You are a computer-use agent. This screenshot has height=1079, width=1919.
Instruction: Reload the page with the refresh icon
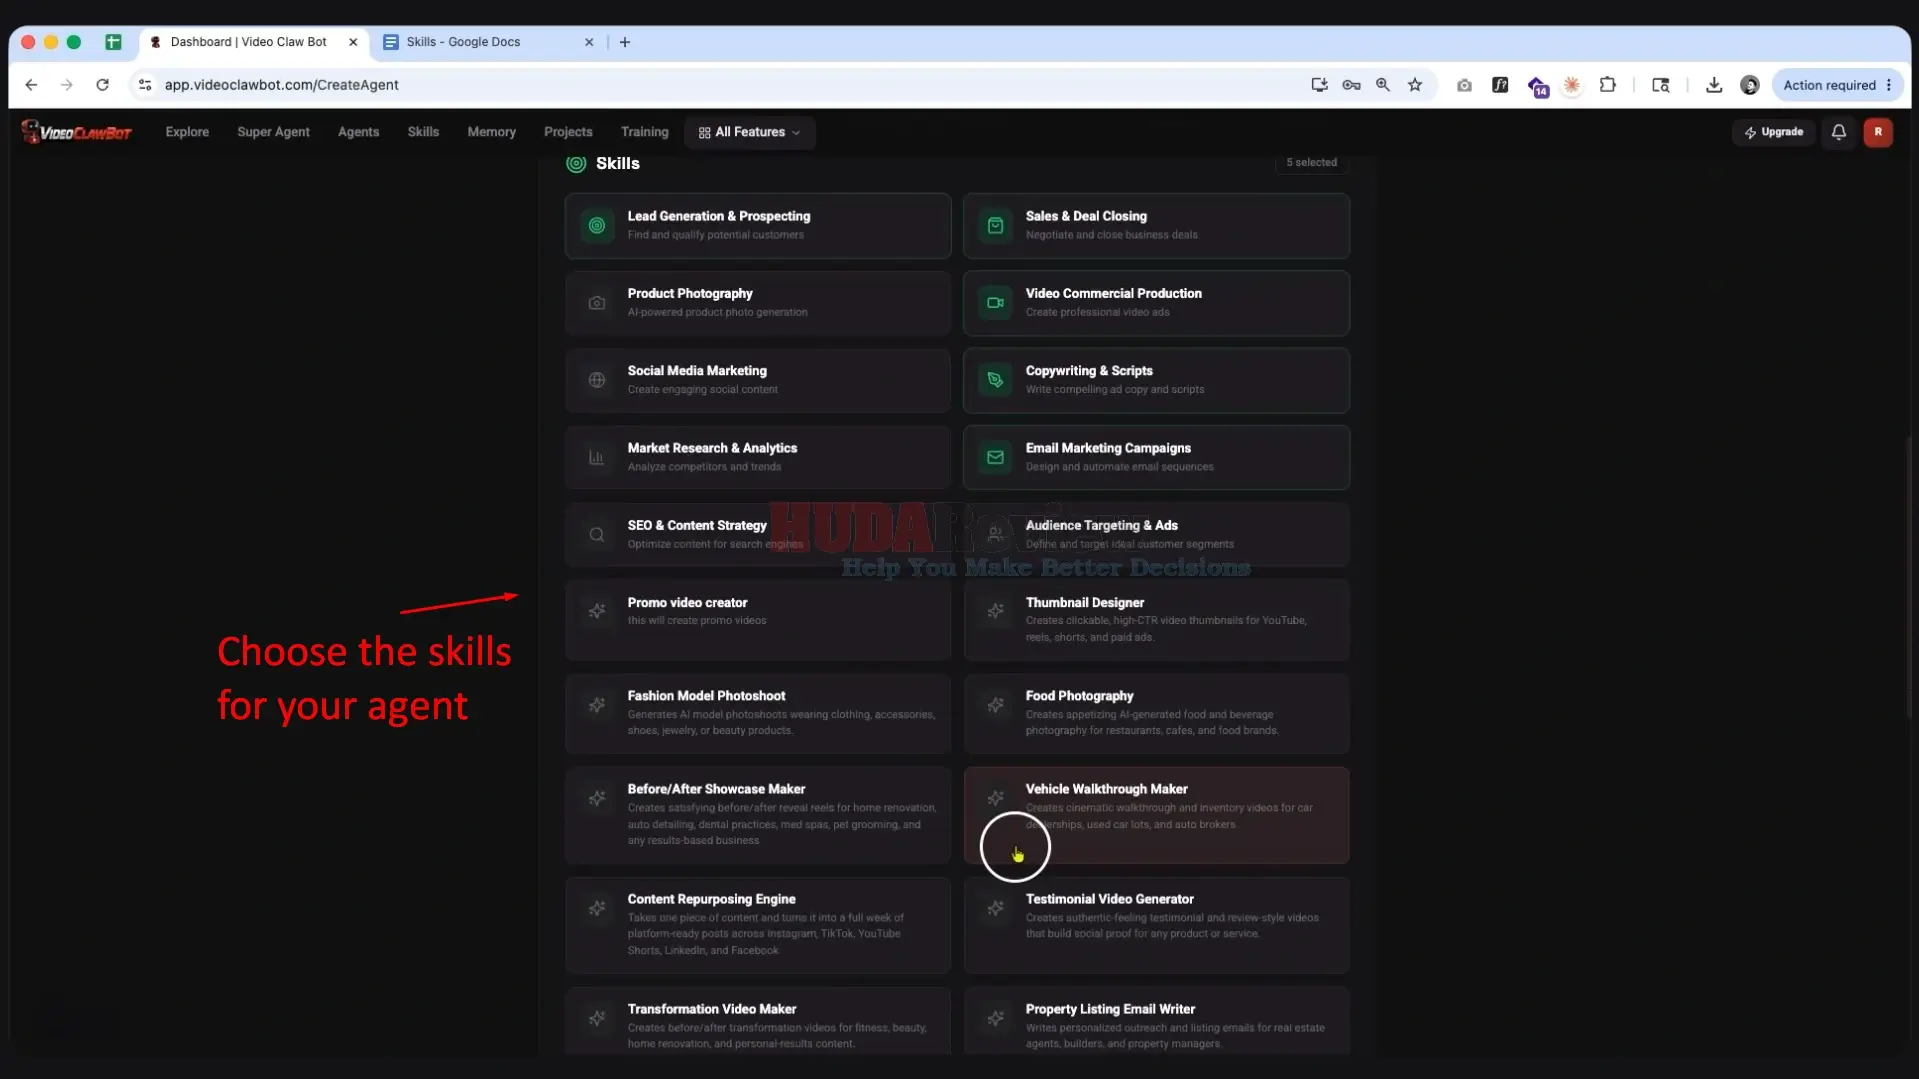pyautogui.click(x=102, y=85)
